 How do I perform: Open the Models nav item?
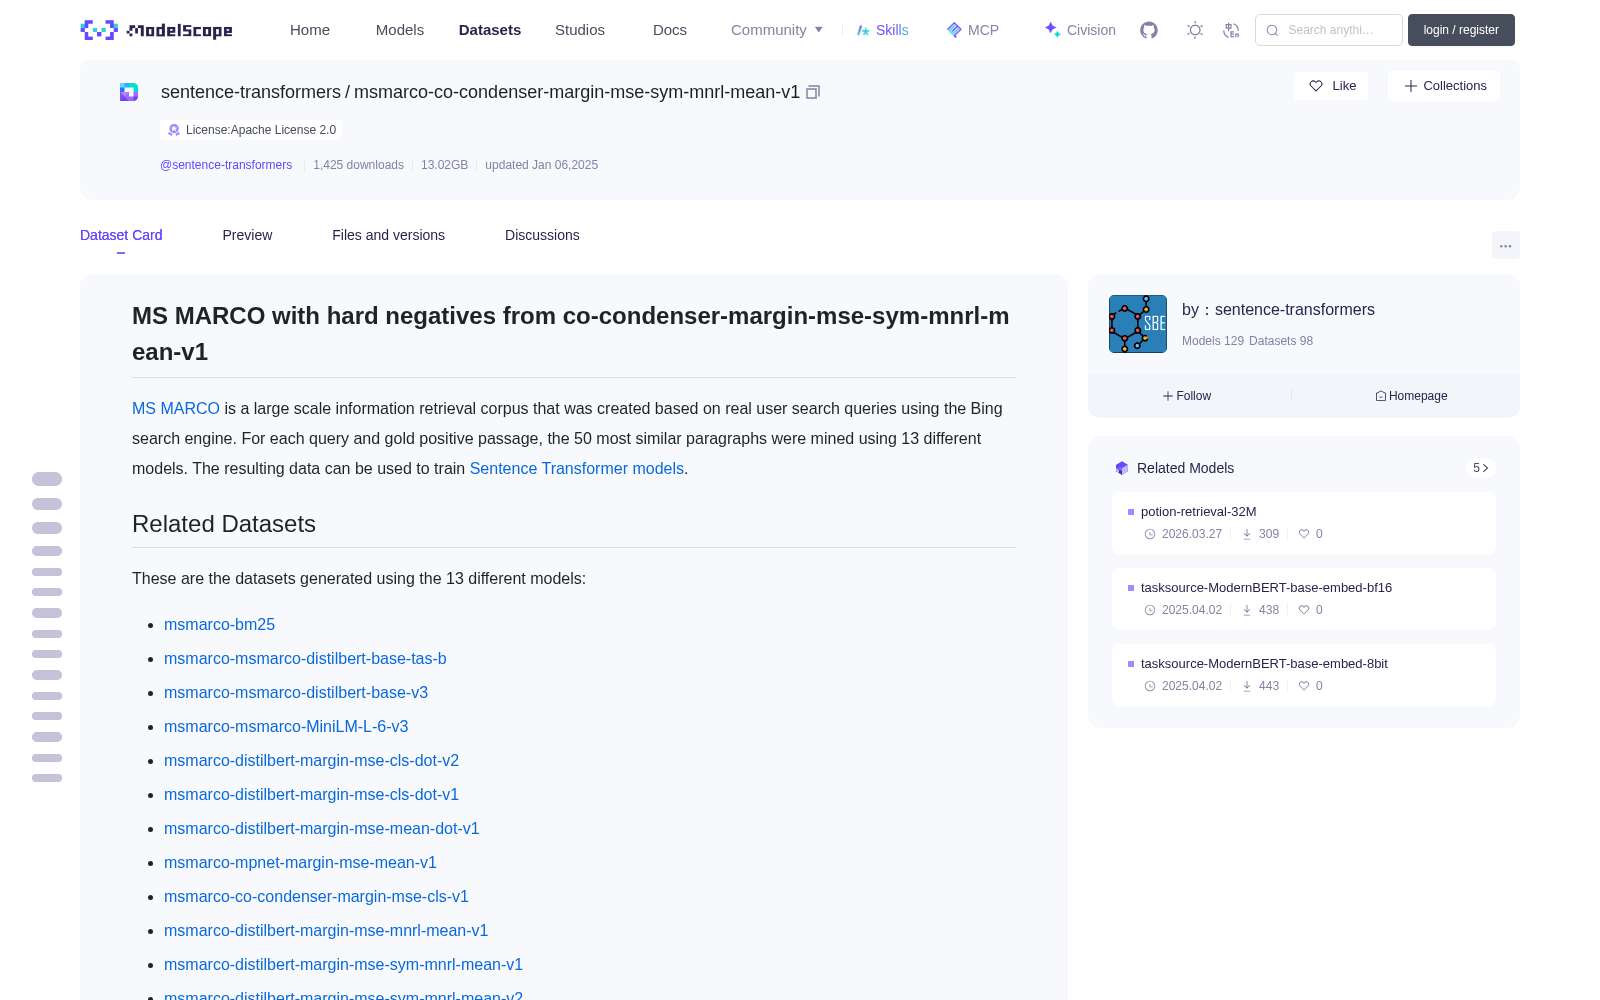point(400,30)
